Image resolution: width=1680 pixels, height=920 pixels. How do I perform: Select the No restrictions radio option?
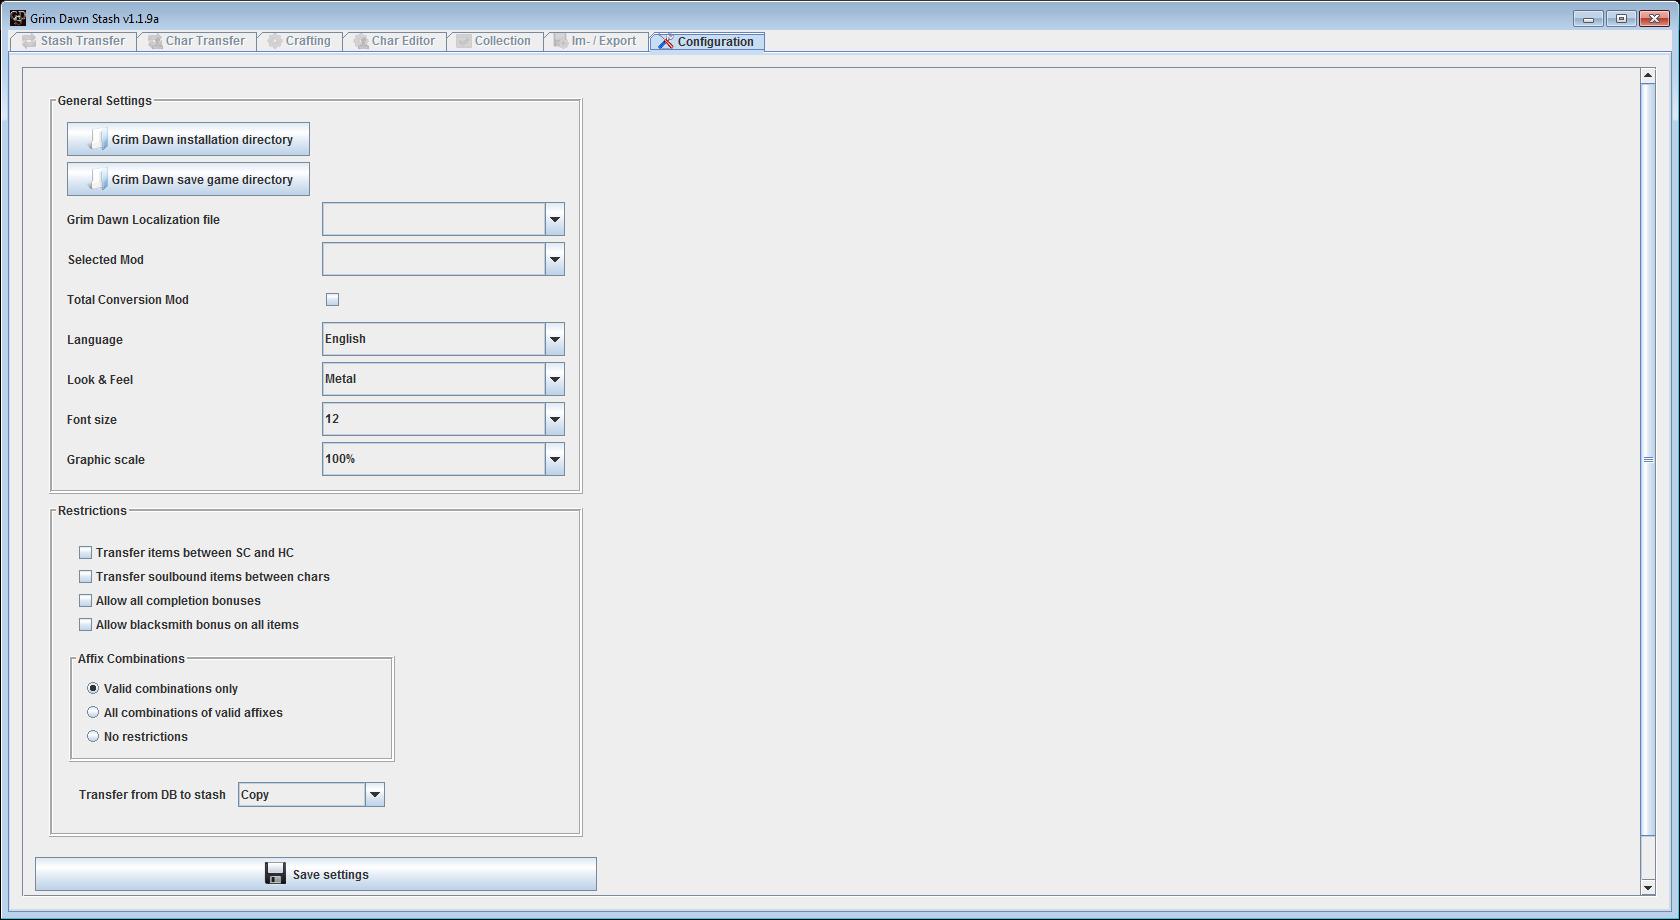coord(93,736)
